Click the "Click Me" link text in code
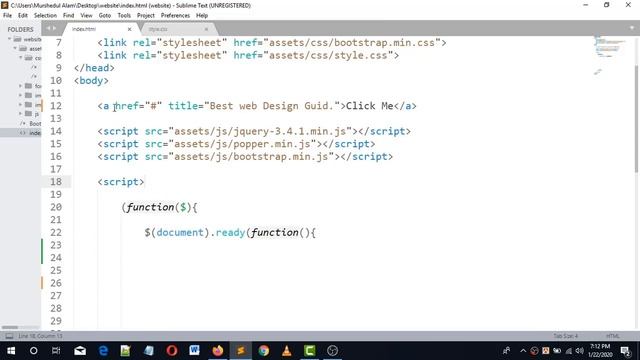The width and height of the screenshot is (640, 360). [x=370, y=106]
